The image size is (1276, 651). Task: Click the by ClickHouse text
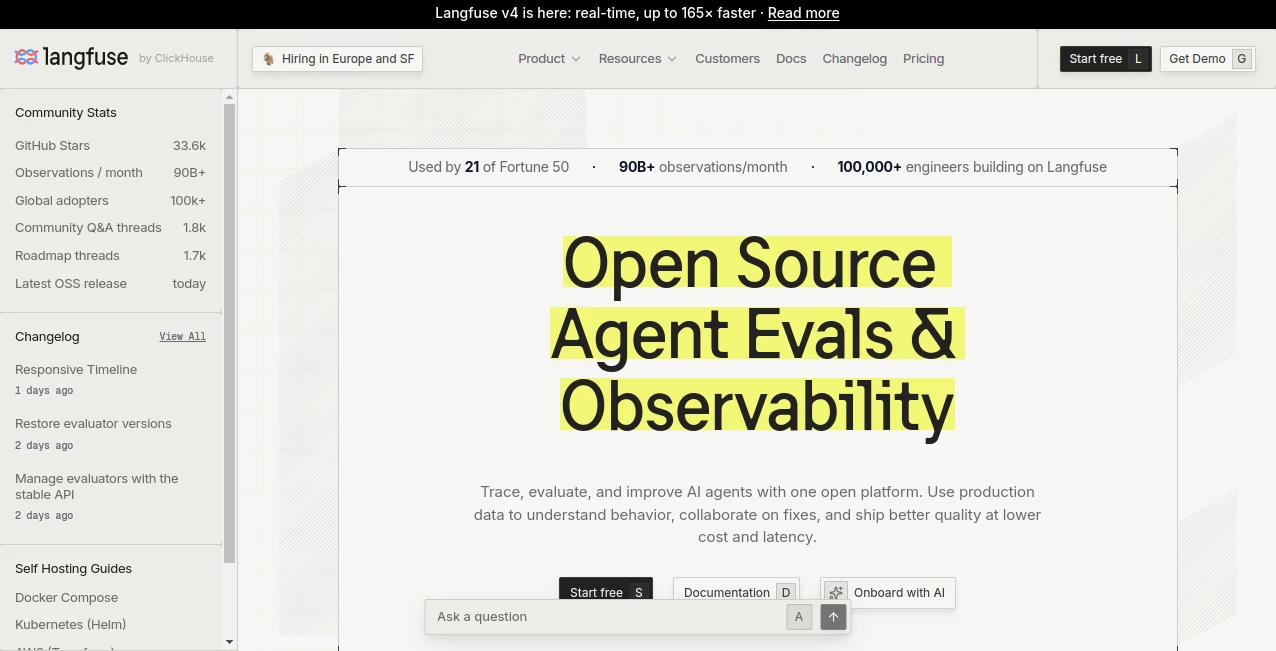[x=176, y=59]
